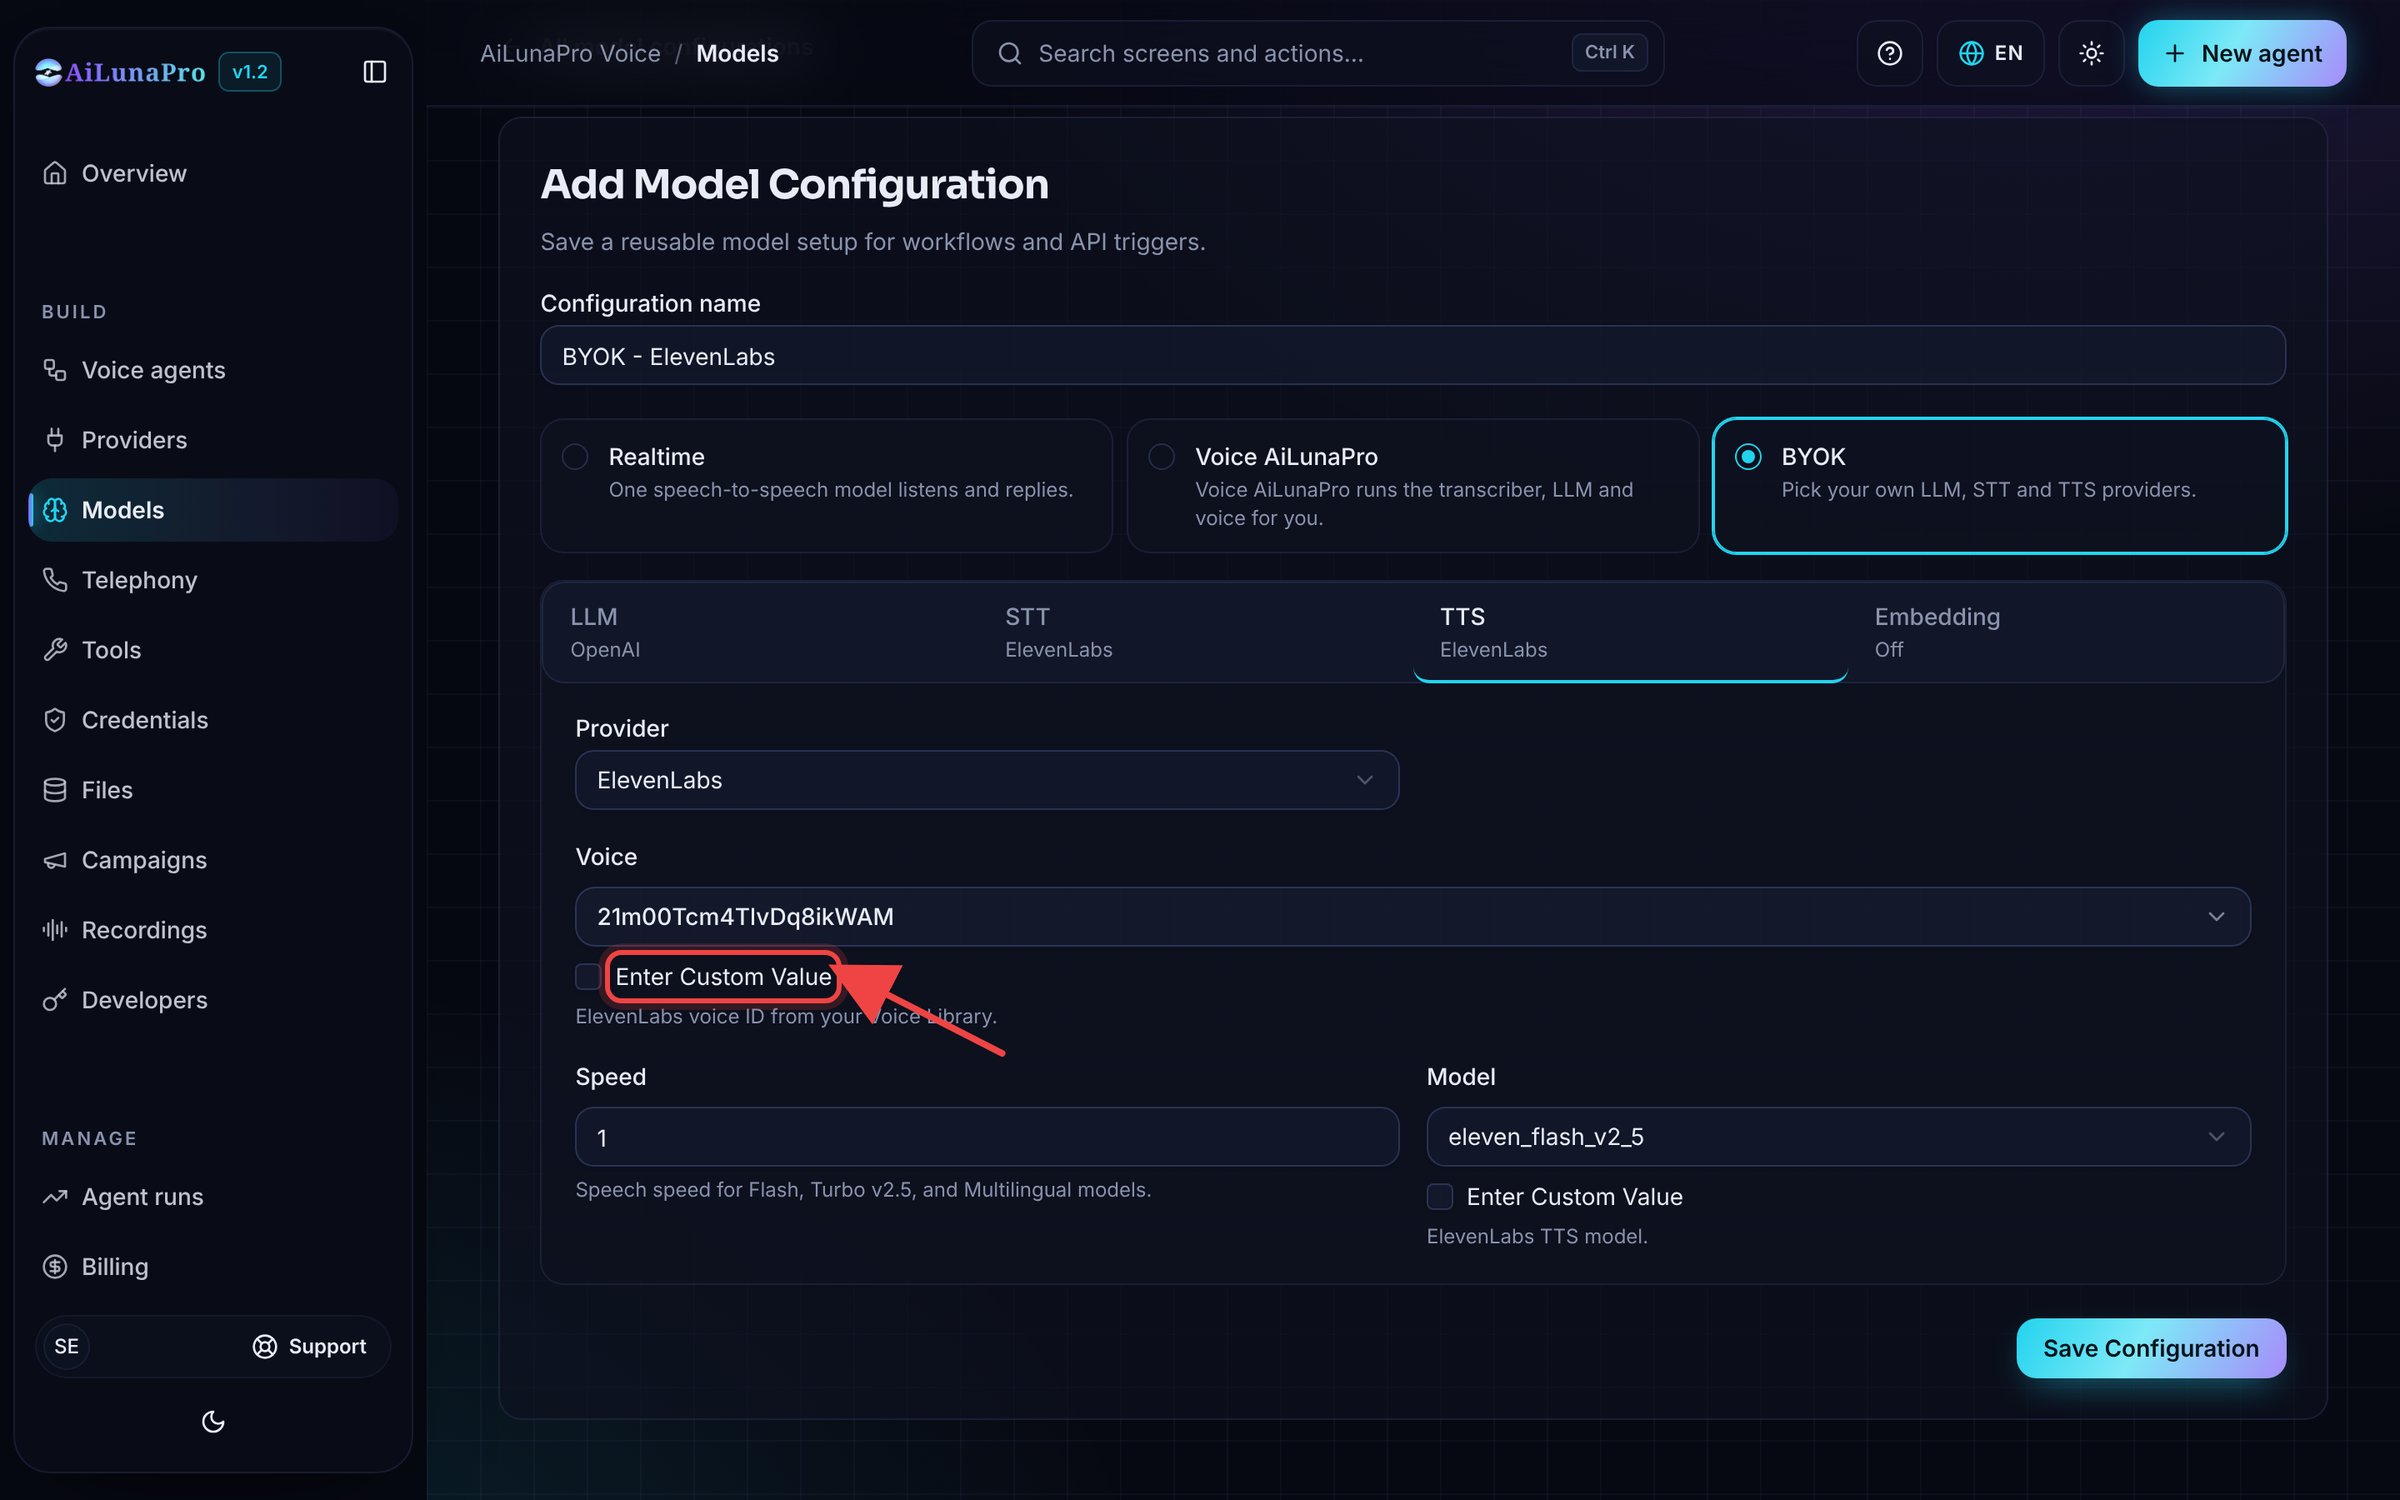Open Developers key icon
The image size is (2400, 1500).
[55, 1000]
